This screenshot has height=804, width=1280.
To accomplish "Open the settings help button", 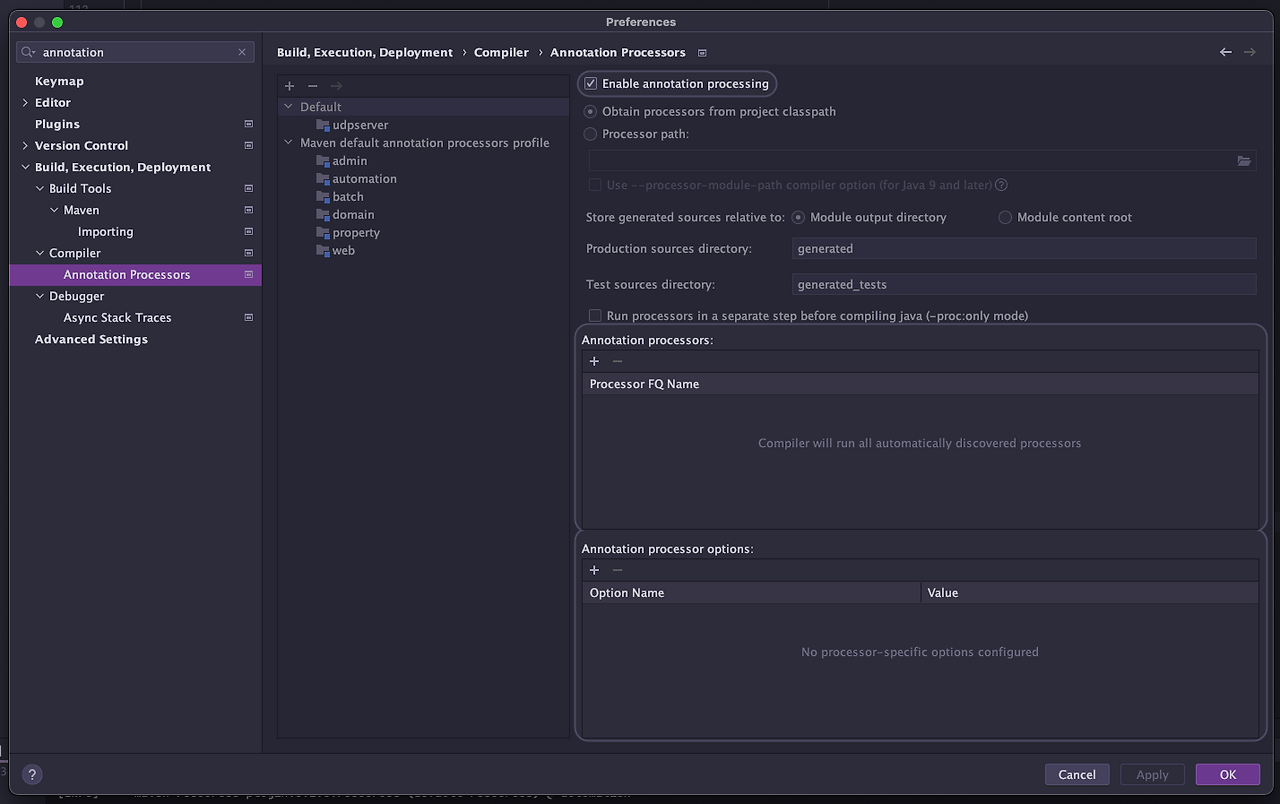I will (31, 774).
